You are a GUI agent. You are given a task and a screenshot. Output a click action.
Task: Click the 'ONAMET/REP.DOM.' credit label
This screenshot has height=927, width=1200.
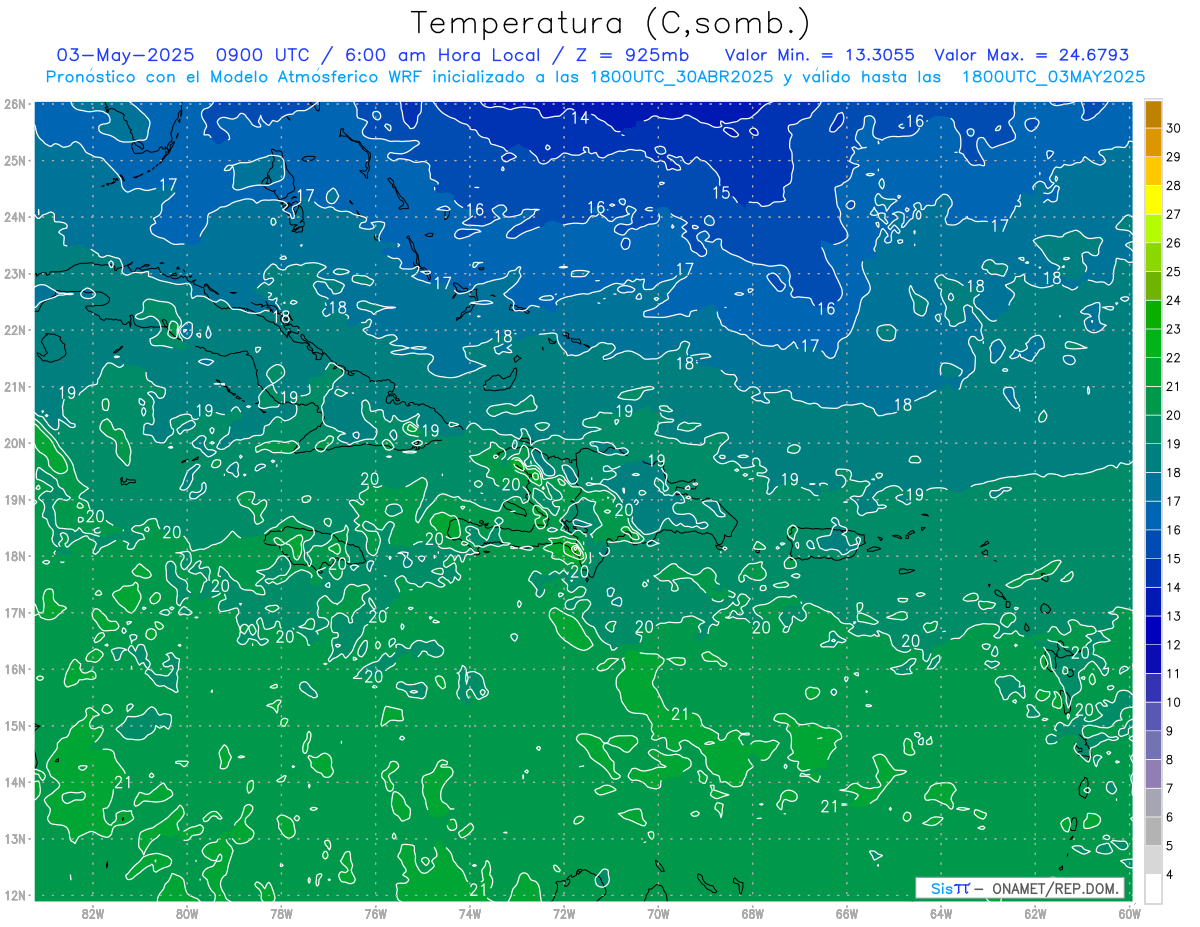(1054, 888)
